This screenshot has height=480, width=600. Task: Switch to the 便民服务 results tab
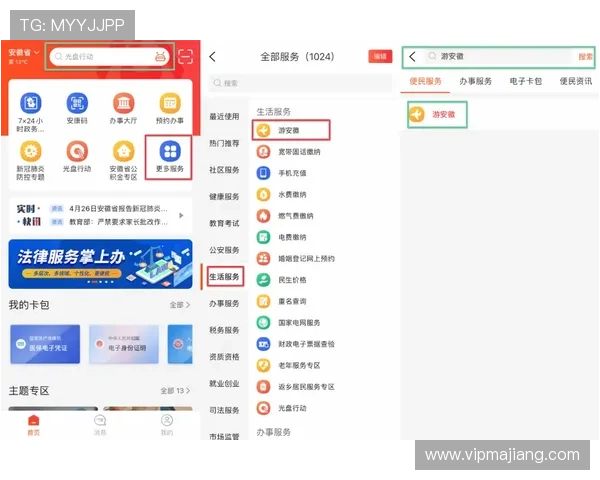426,81
